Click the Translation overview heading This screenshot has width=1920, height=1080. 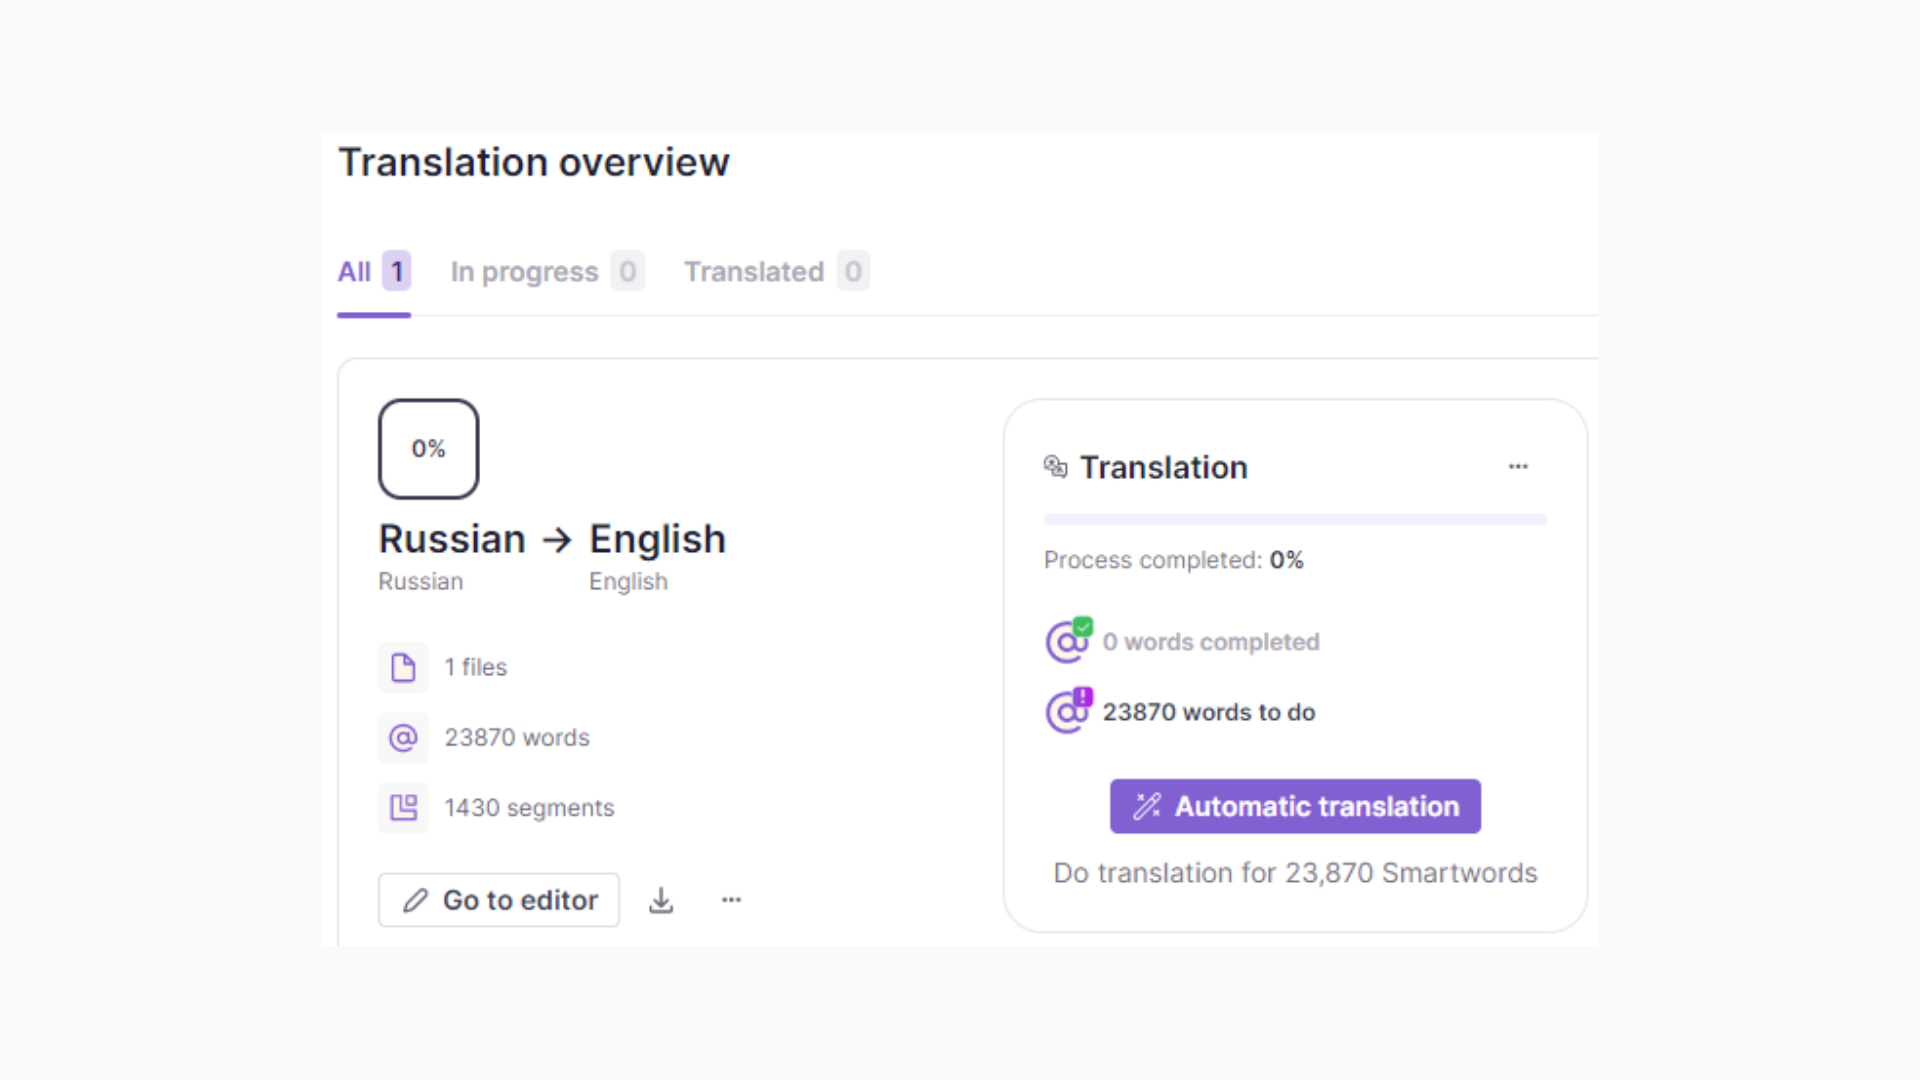534,162
